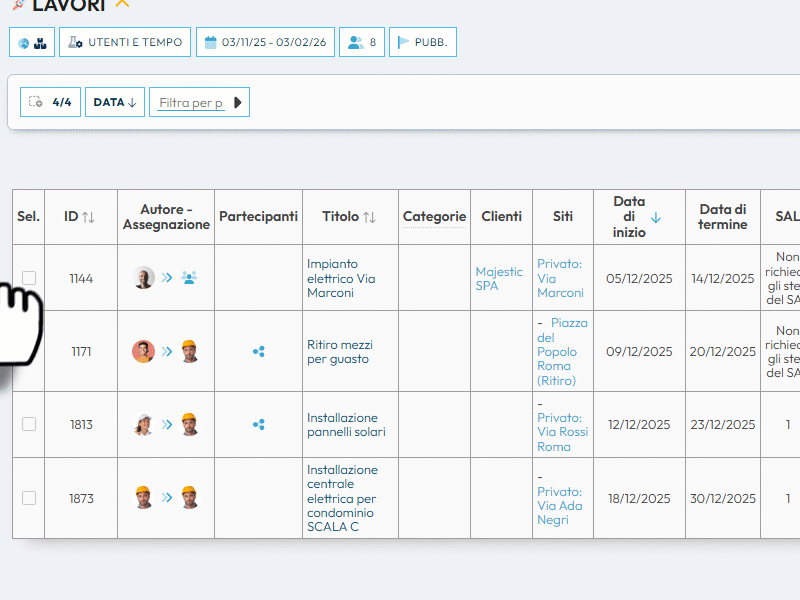Image resolution: width=800 pixels, height=600 pixels.
Task: Select the checkbox for job 1813
Action: pyautogui.click(x=29, y=424)
